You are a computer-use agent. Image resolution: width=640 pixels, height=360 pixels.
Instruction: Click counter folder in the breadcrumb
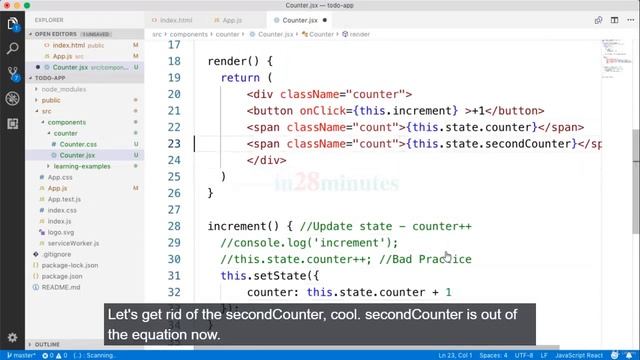point(227,34)
